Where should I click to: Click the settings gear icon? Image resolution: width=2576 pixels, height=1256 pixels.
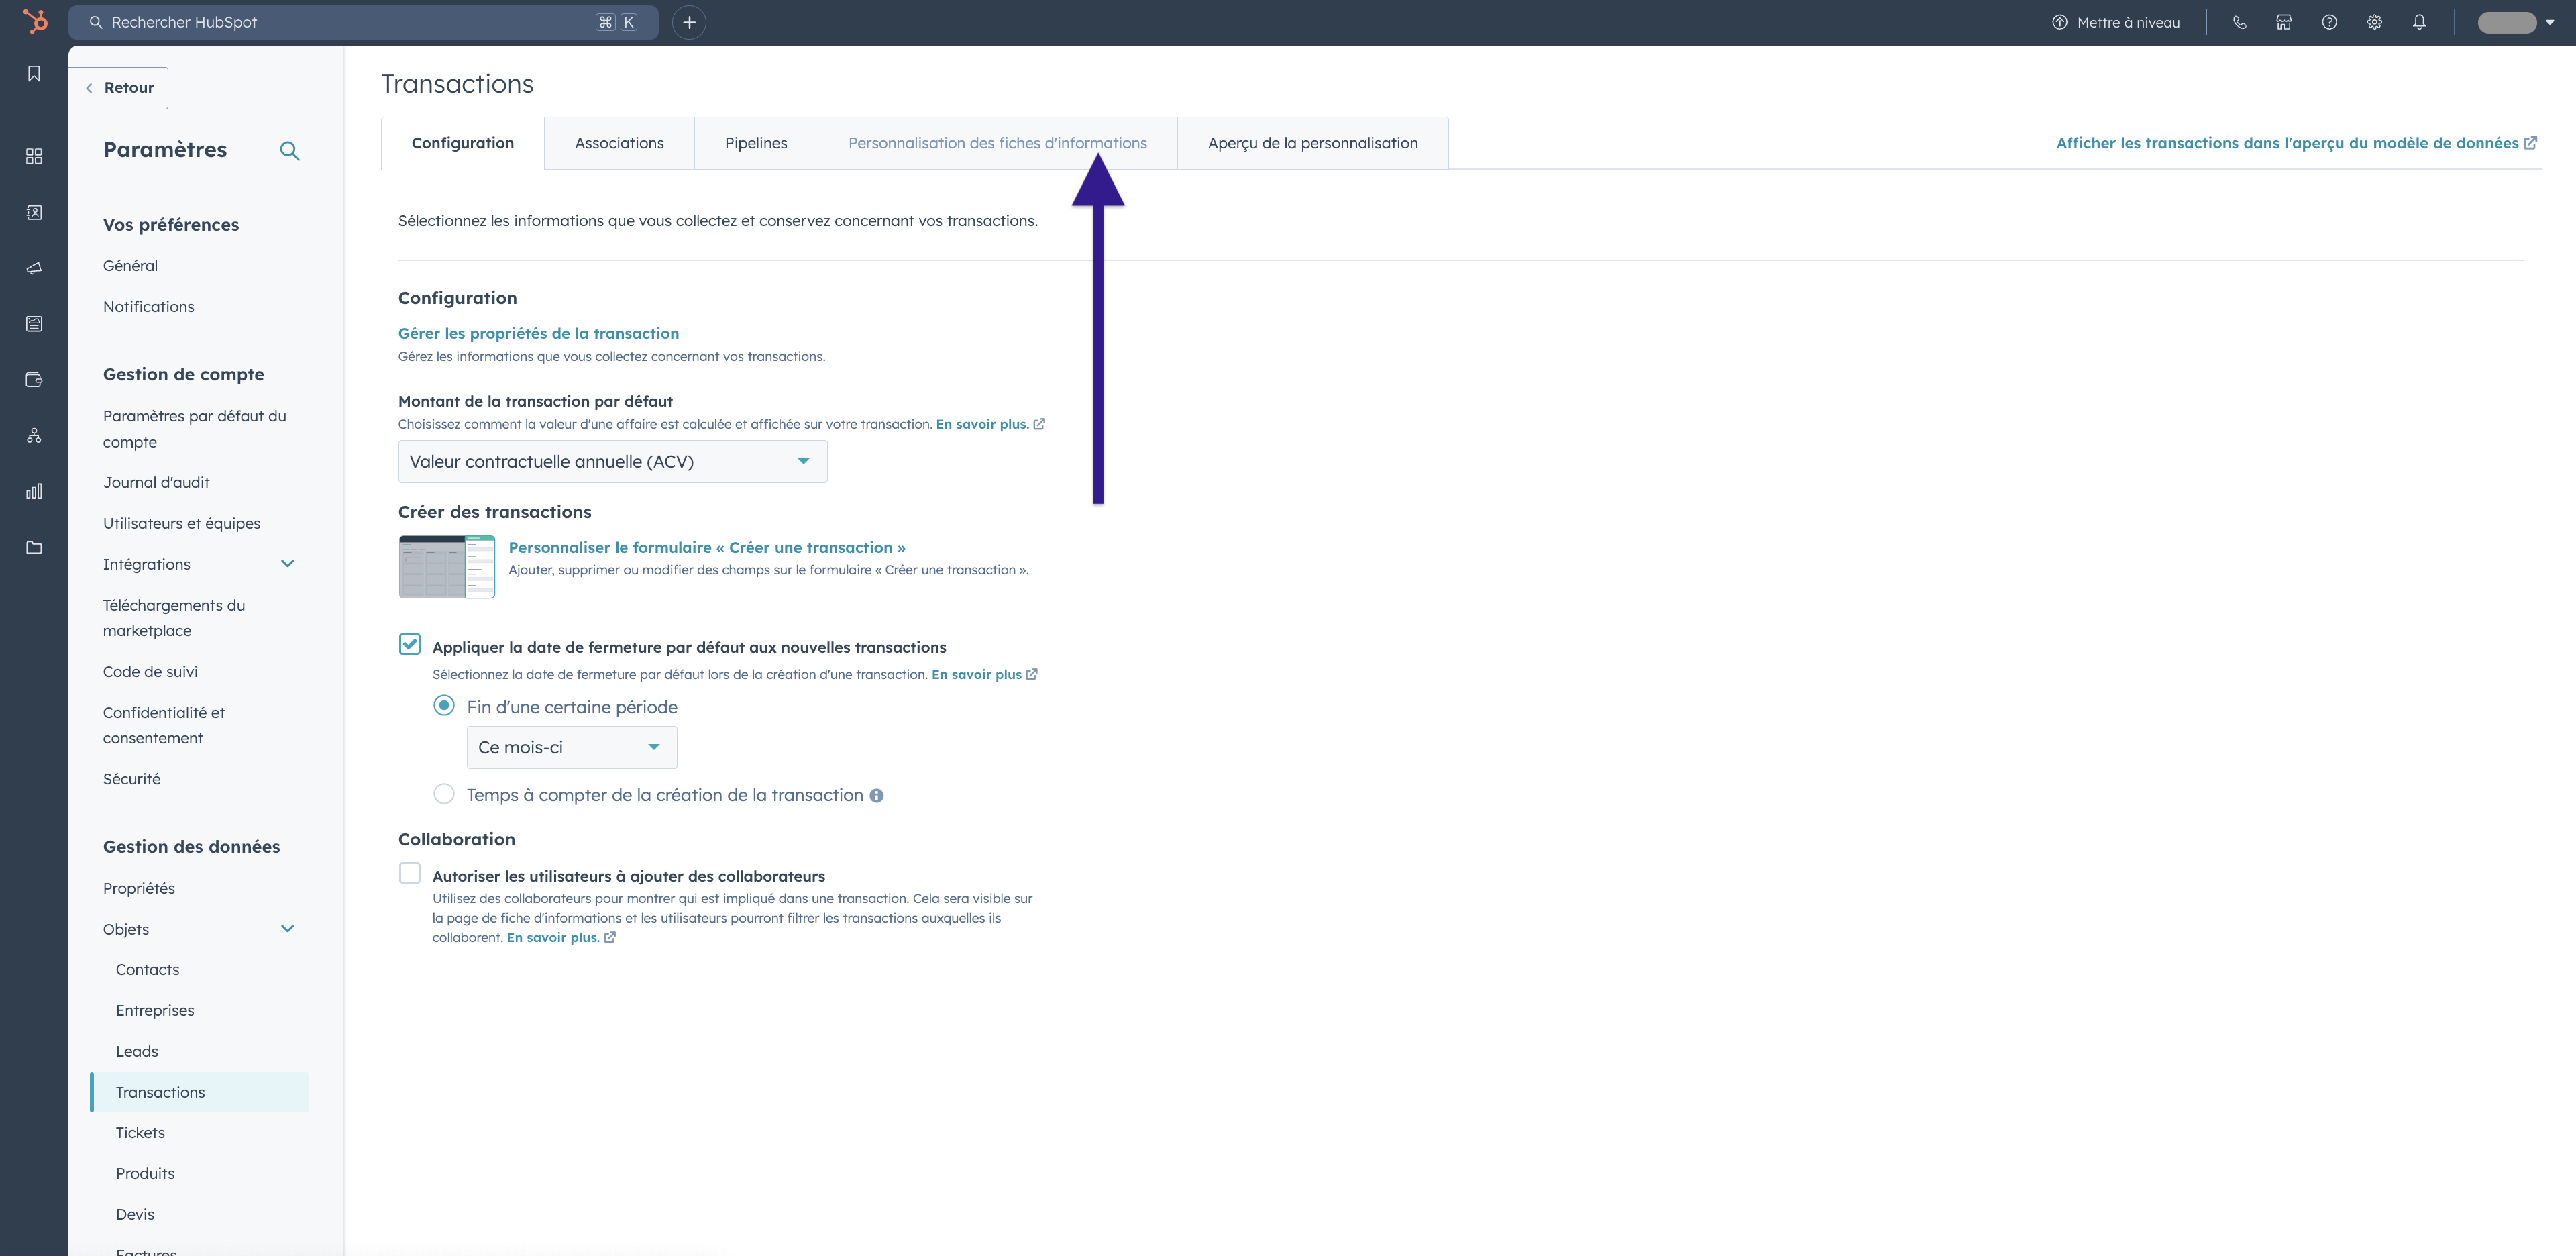(2374, 22)
